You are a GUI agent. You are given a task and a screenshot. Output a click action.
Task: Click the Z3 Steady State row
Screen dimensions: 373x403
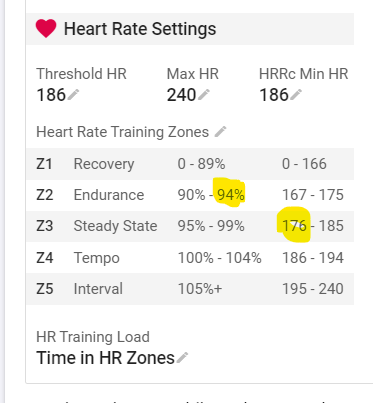(x=190, y=226)
